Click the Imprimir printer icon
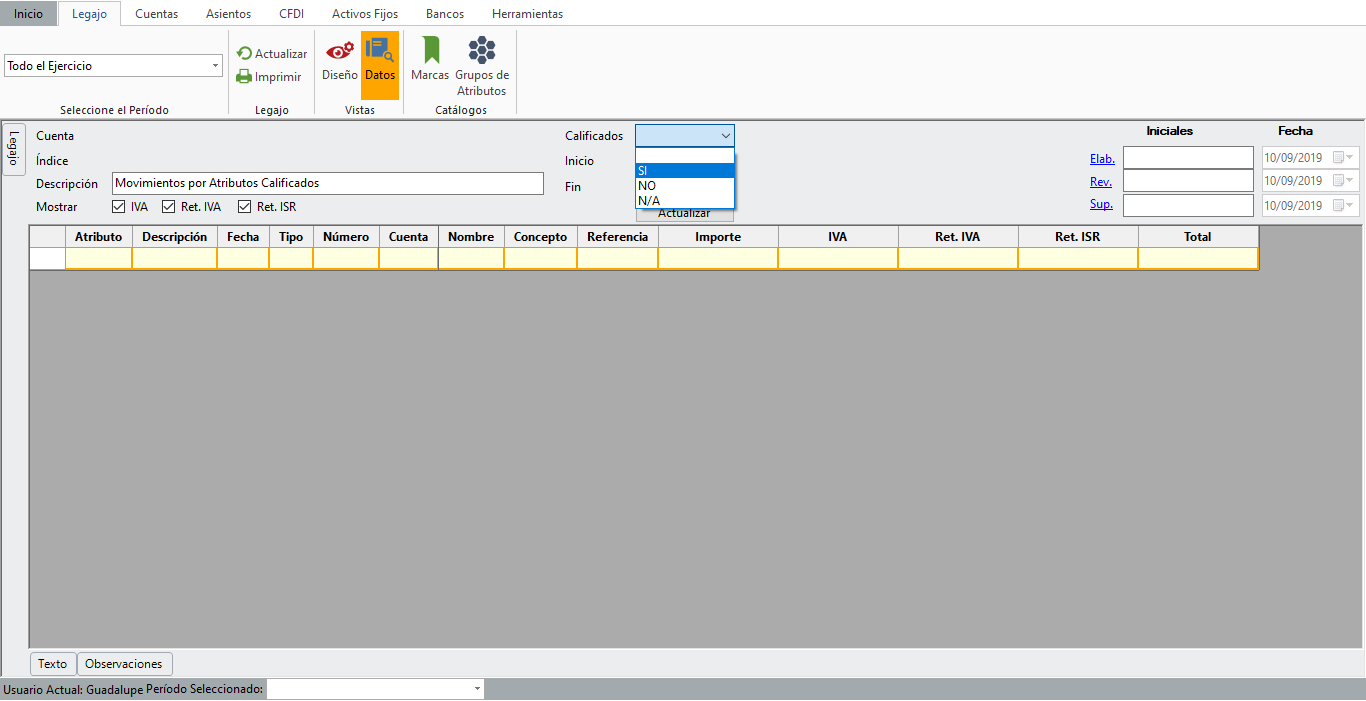Image resolution: width=1366 pixels, height=701 pixels. click(x=245, y=77)
